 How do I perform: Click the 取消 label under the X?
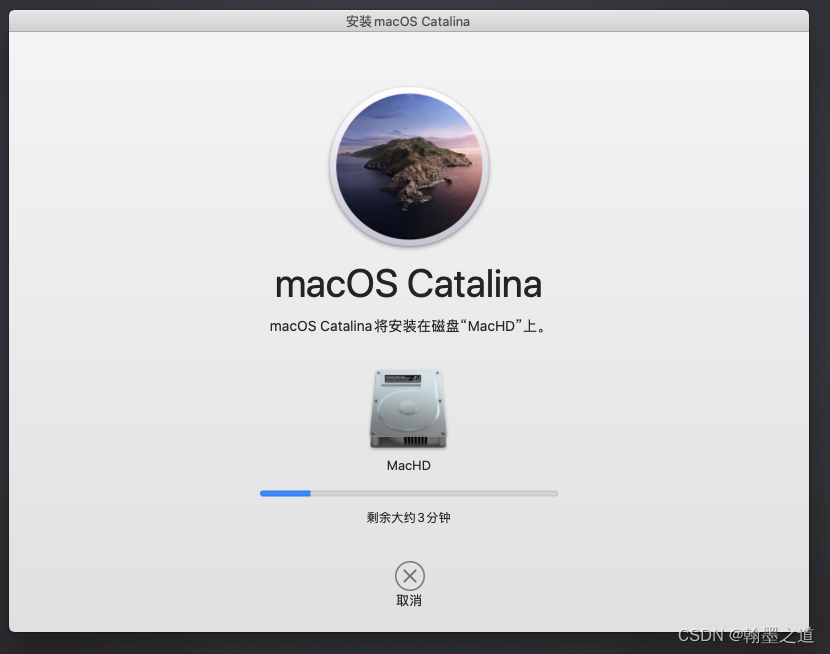(409, 601)
